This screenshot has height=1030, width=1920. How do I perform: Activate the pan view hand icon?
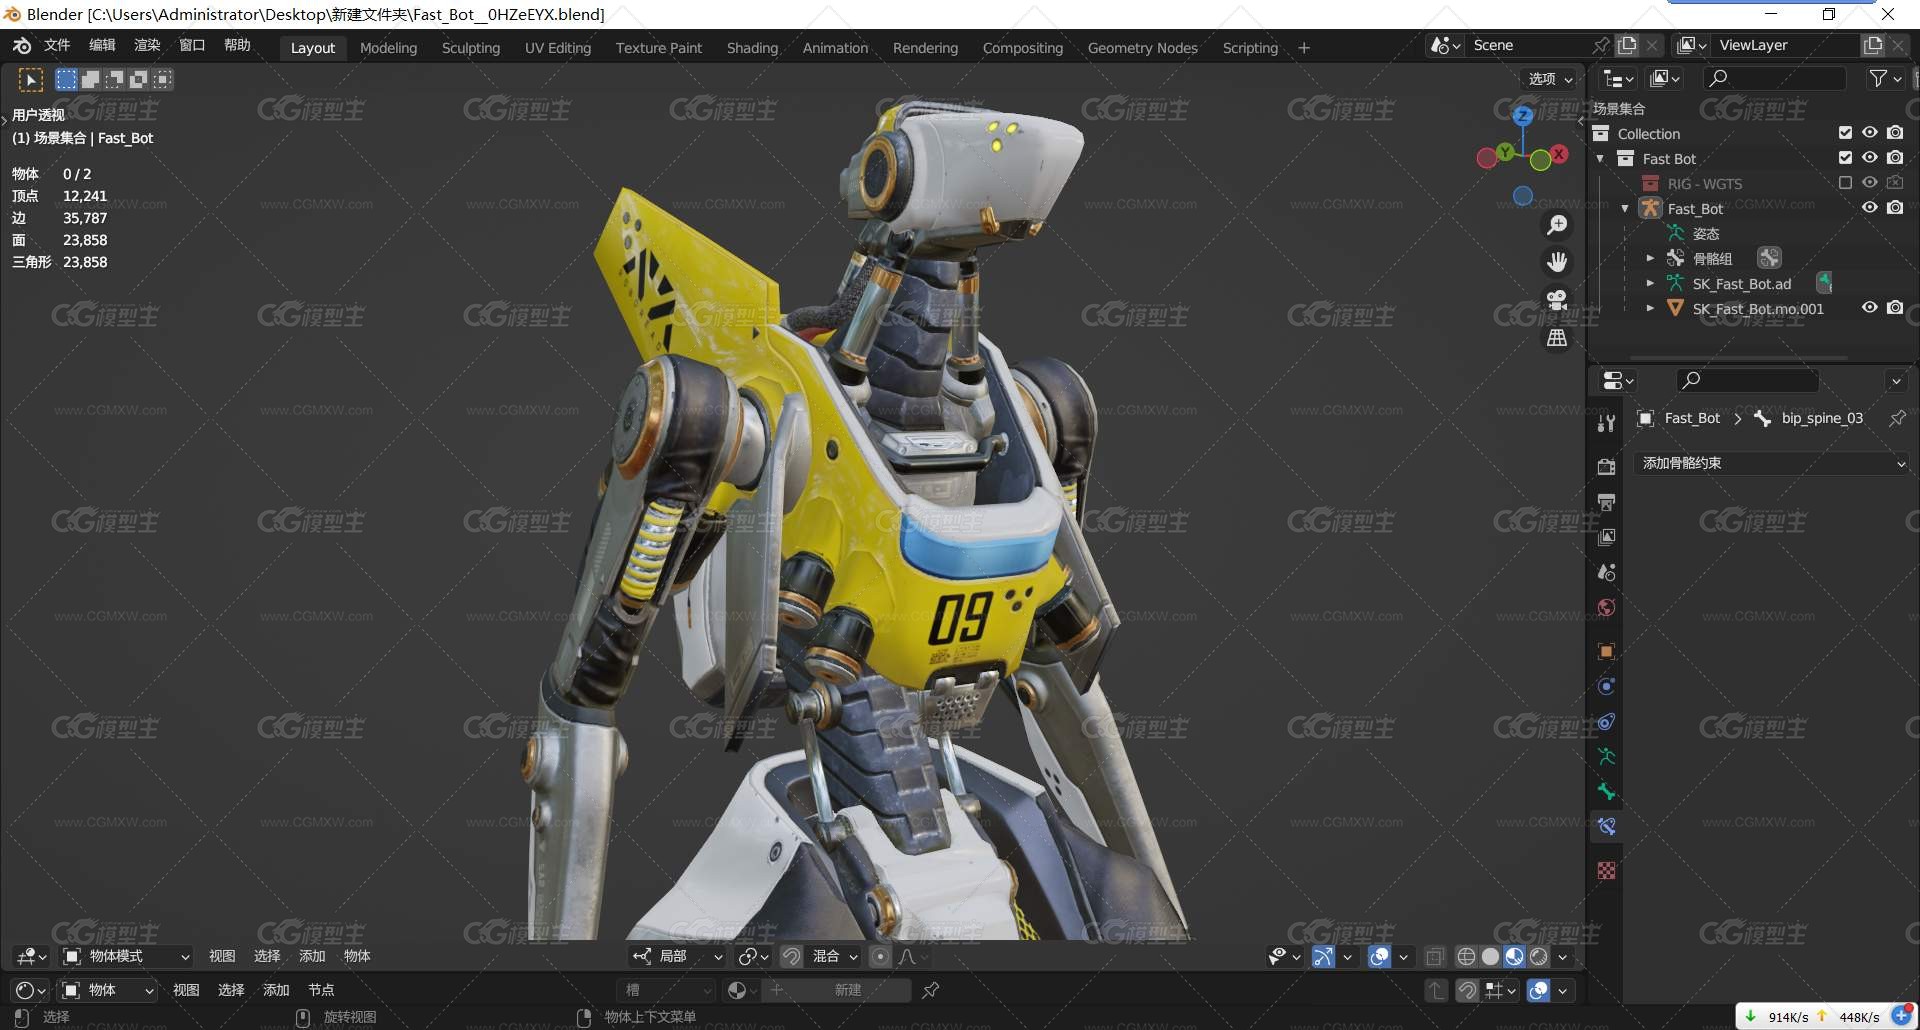pos(1557,262)
